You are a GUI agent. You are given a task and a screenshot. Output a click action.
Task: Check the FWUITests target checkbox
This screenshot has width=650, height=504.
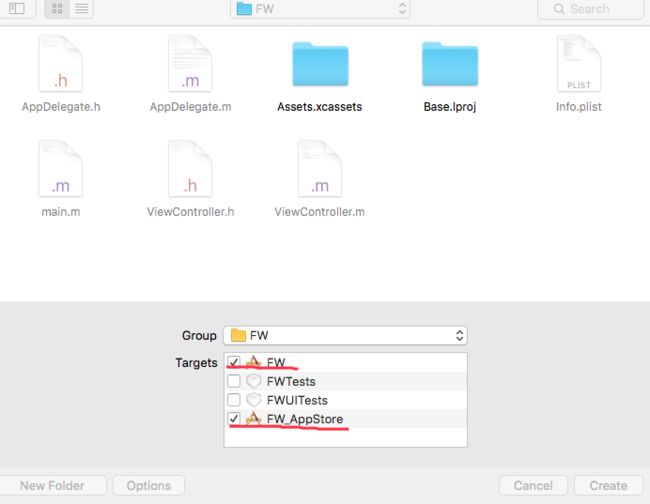[234, 400]
